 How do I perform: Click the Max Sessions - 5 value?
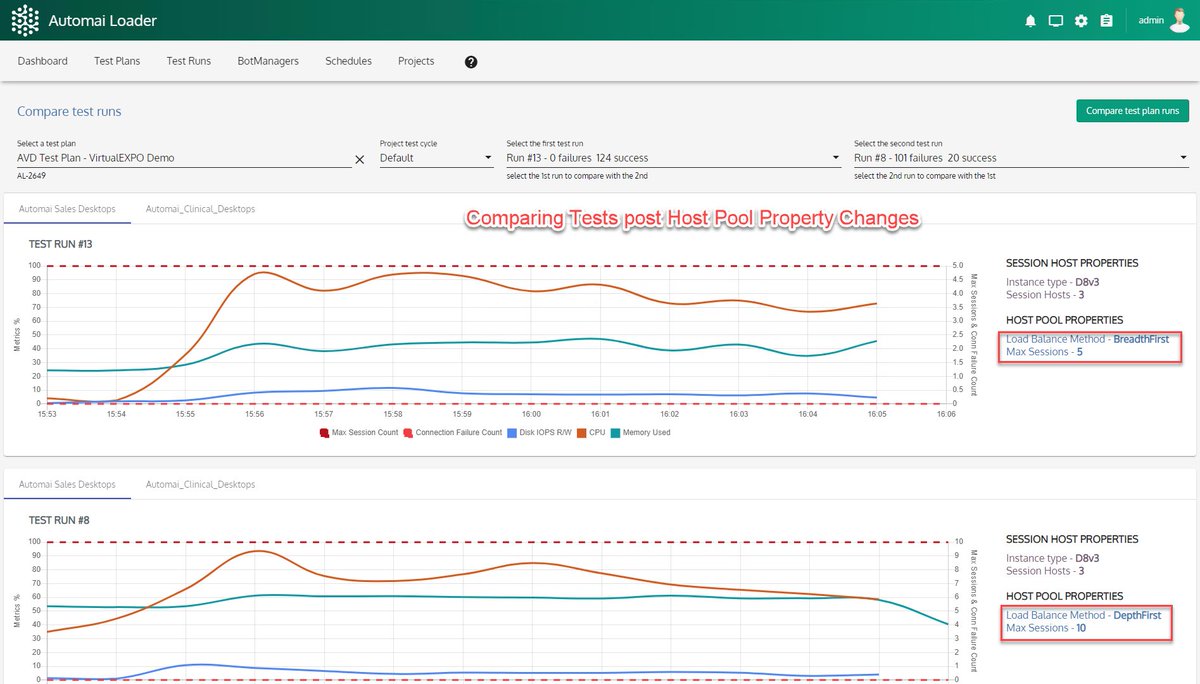point(1045,352)
